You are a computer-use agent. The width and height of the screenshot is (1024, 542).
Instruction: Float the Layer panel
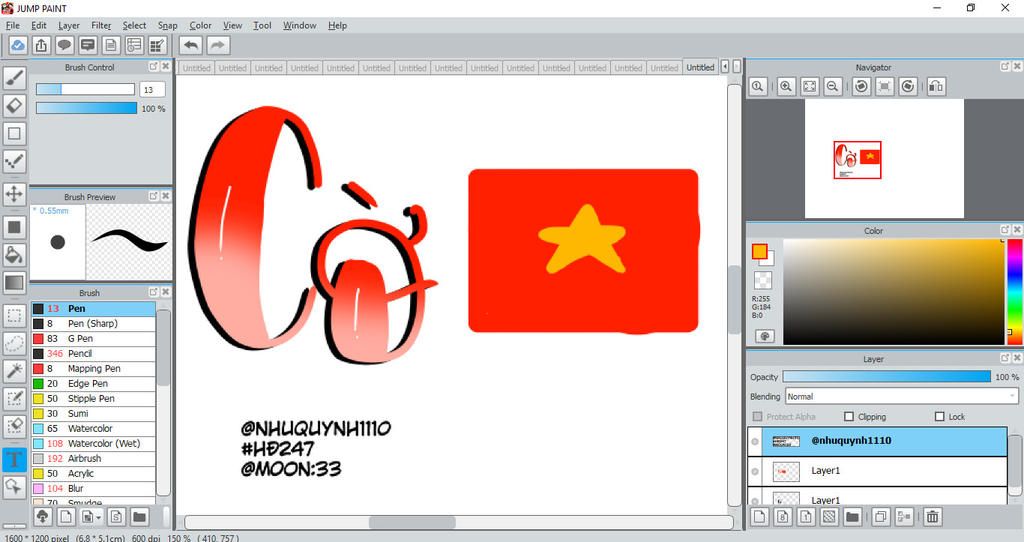coord(1005,359)
